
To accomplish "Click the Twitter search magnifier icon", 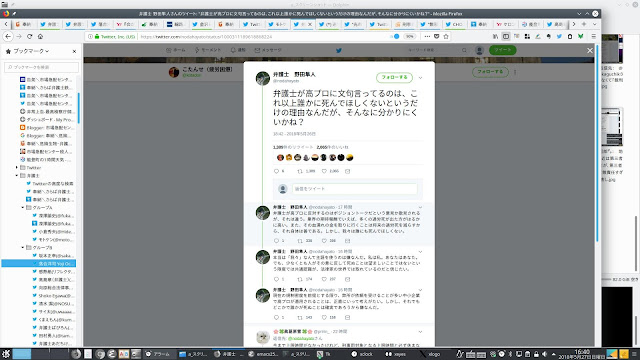I will pyautogui.click(x=464, y=50).
